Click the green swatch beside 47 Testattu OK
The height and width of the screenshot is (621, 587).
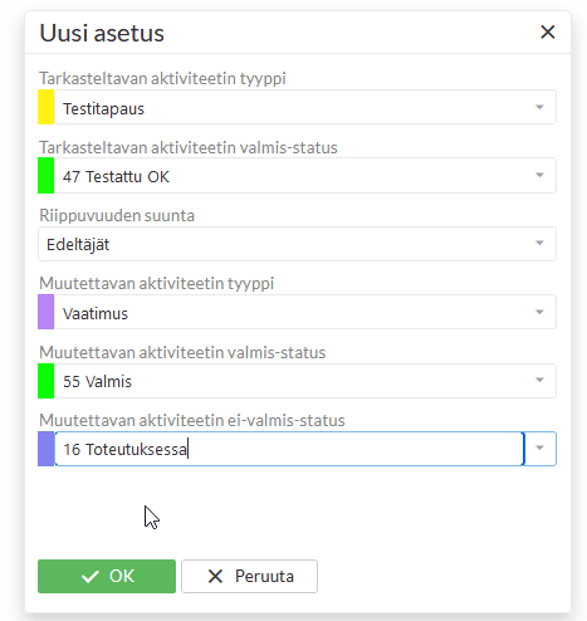coord(46,175)
